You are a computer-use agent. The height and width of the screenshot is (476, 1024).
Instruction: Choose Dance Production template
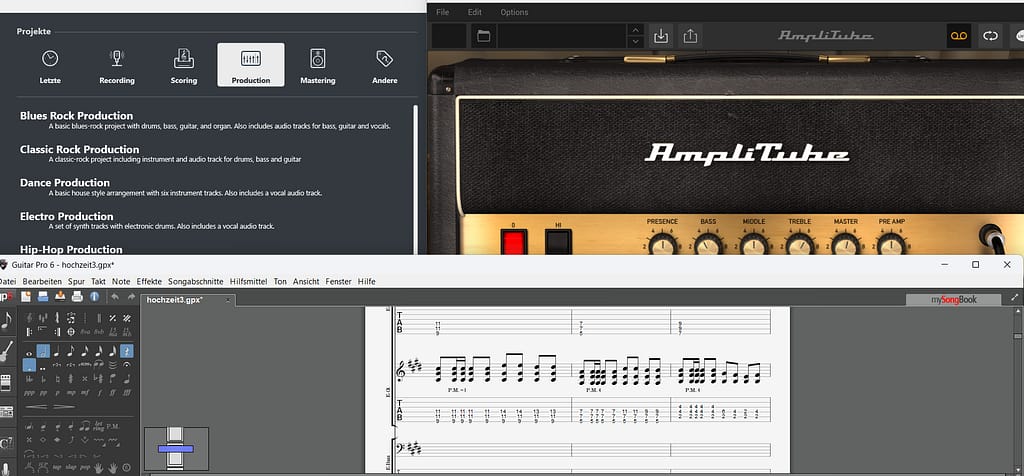[171, 187]
